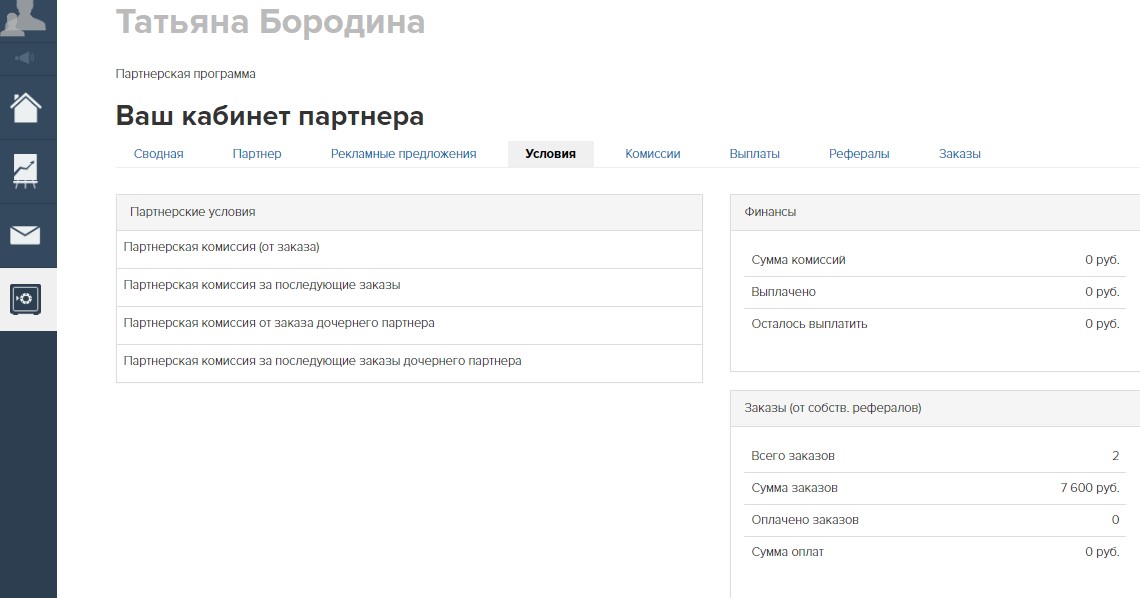Click the Всего заказов value 2

click(1115, 456)
